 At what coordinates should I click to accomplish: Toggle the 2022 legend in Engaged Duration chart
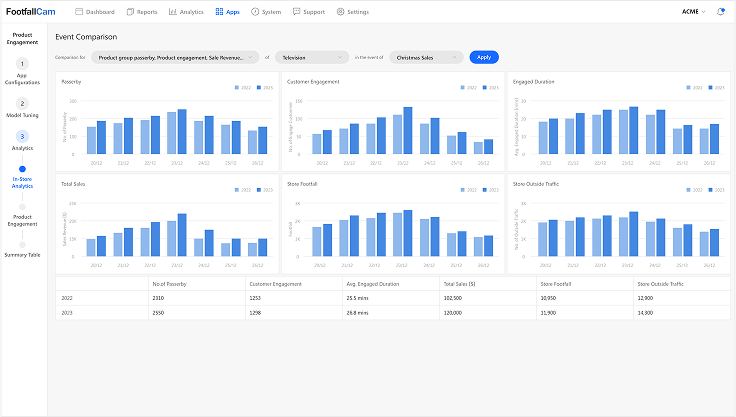click(x=695, y=88)
